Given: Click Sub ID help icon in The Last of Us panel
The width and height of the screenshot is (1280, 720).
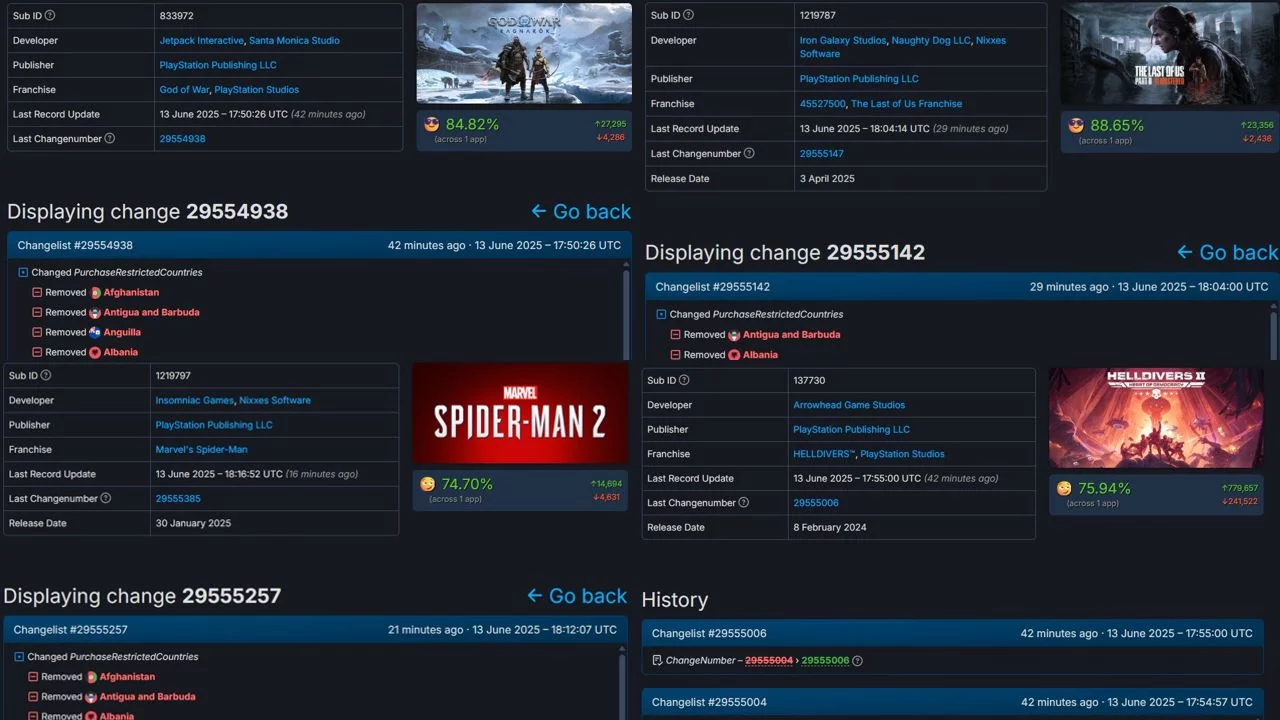Looking at the screenshot, I should pyautogui.click(x=688, y=16).
